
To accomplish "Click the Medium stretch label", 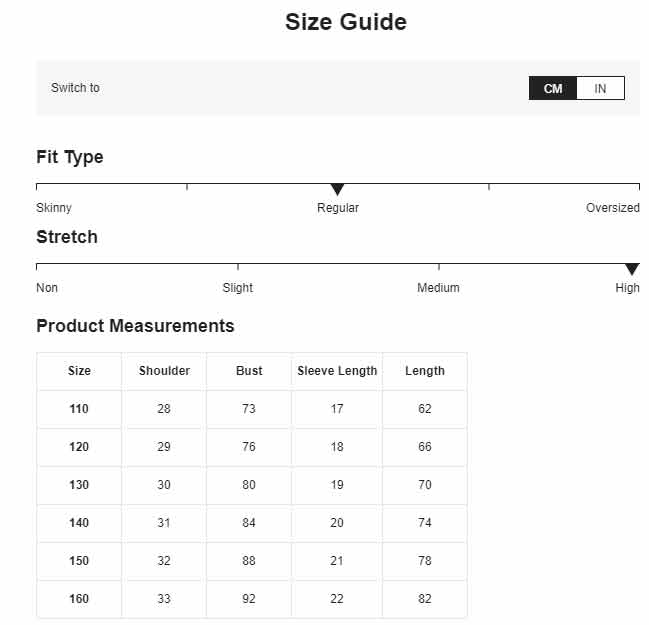I will [438, 288].
